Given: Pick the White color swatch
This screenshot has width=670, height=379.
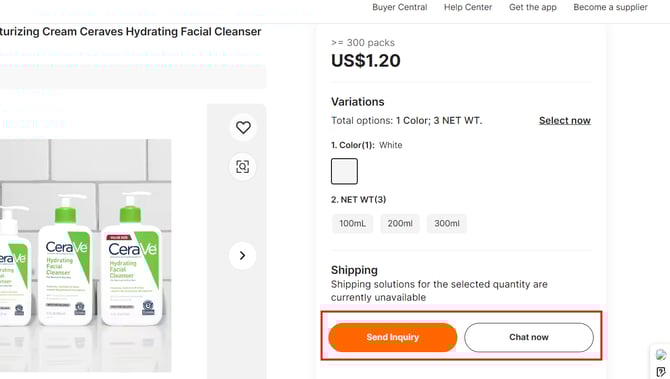Looking at the screenshot, I should pos(344,171).
